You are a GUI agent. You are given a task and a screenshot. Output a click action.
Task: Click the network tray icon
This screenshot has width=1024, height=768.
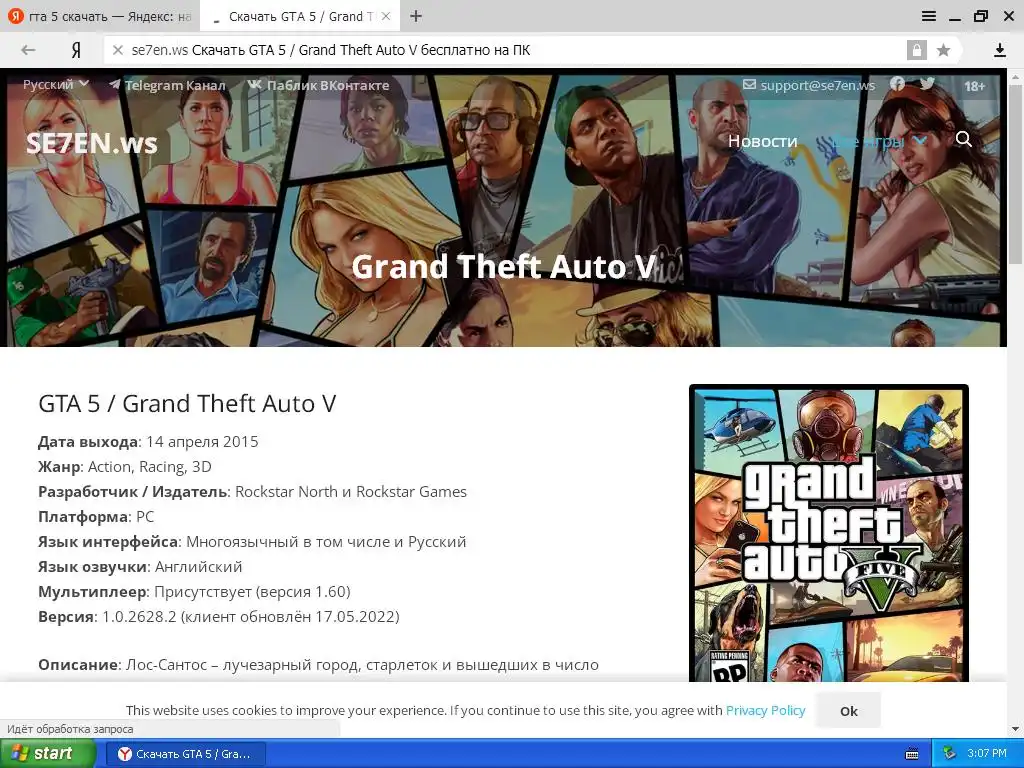pos(949,754)
